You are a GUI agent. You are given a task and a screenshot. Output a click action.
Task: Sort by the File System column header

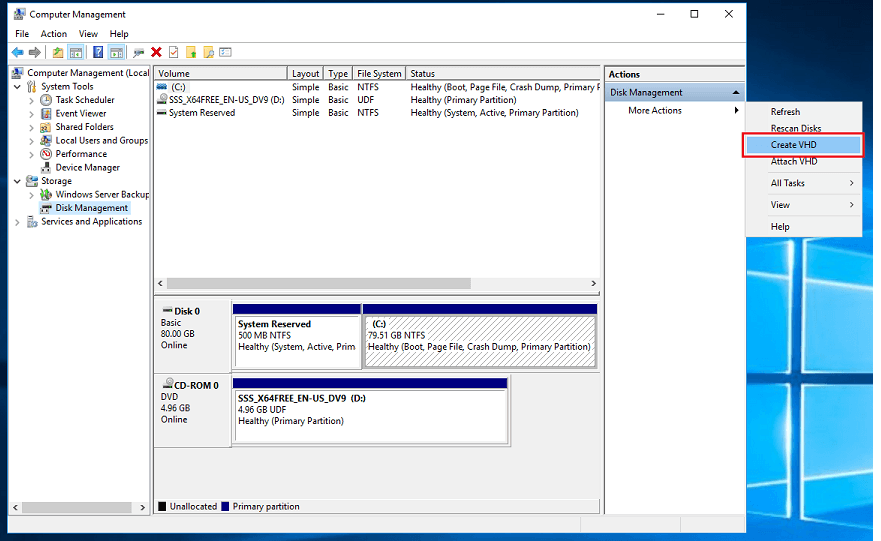pos(379,74)
